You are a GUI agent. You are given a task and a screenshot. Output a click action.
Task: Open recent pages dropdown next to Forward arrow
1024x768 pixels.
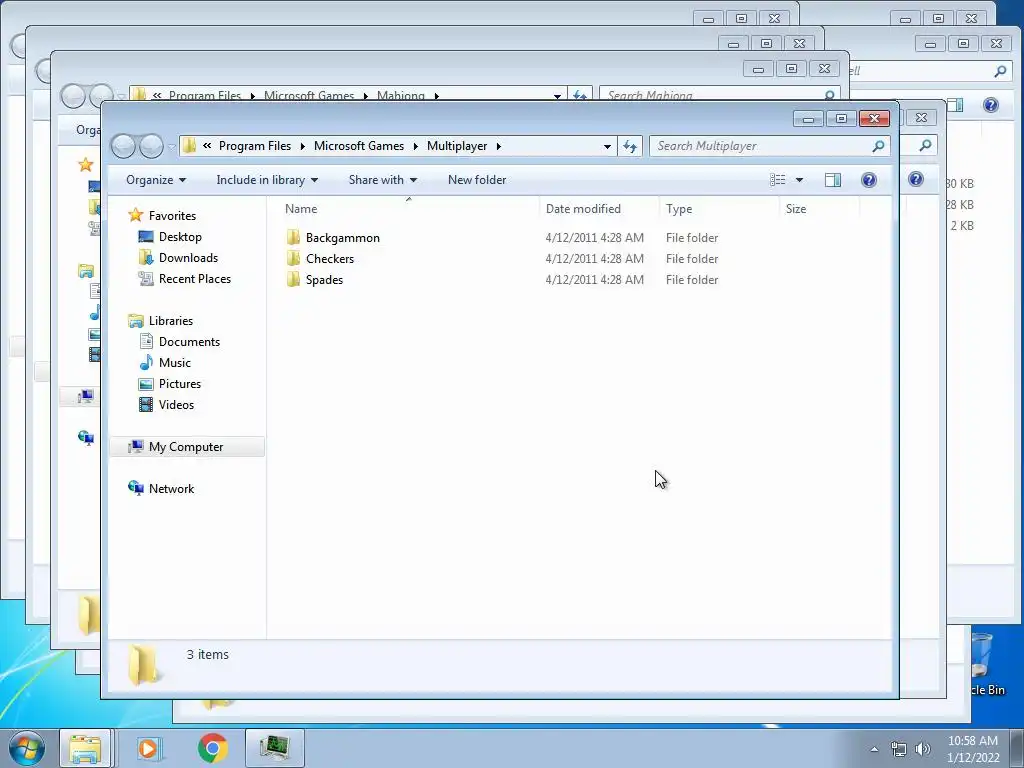click(x=171, y=147)
